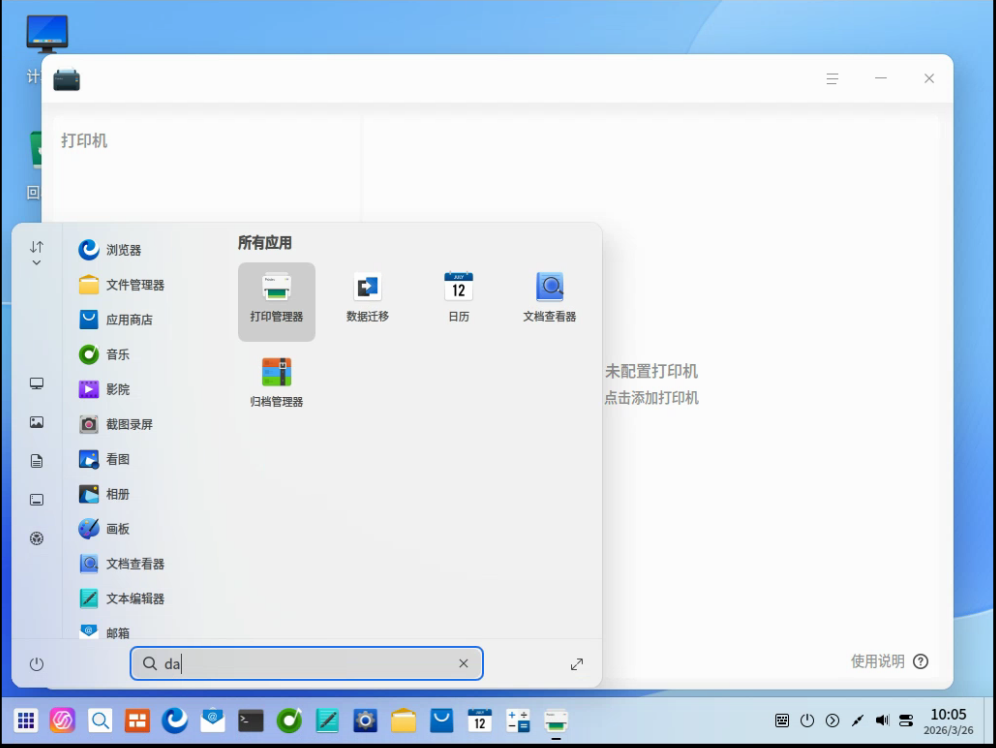The image size is (996, 748).
Task: Open computer shortcut in launcher sidebar
Action: pos(37,384)
